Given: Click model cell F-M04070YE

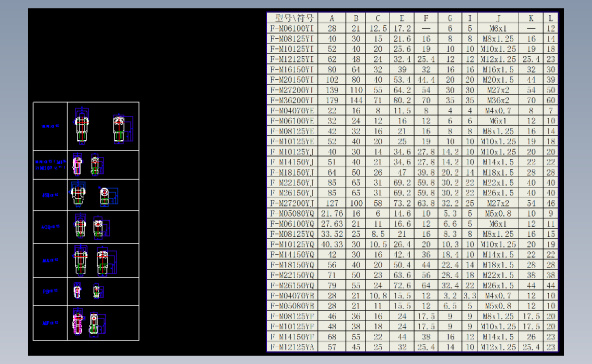Looking at the screenshot, I should (293, 111).
